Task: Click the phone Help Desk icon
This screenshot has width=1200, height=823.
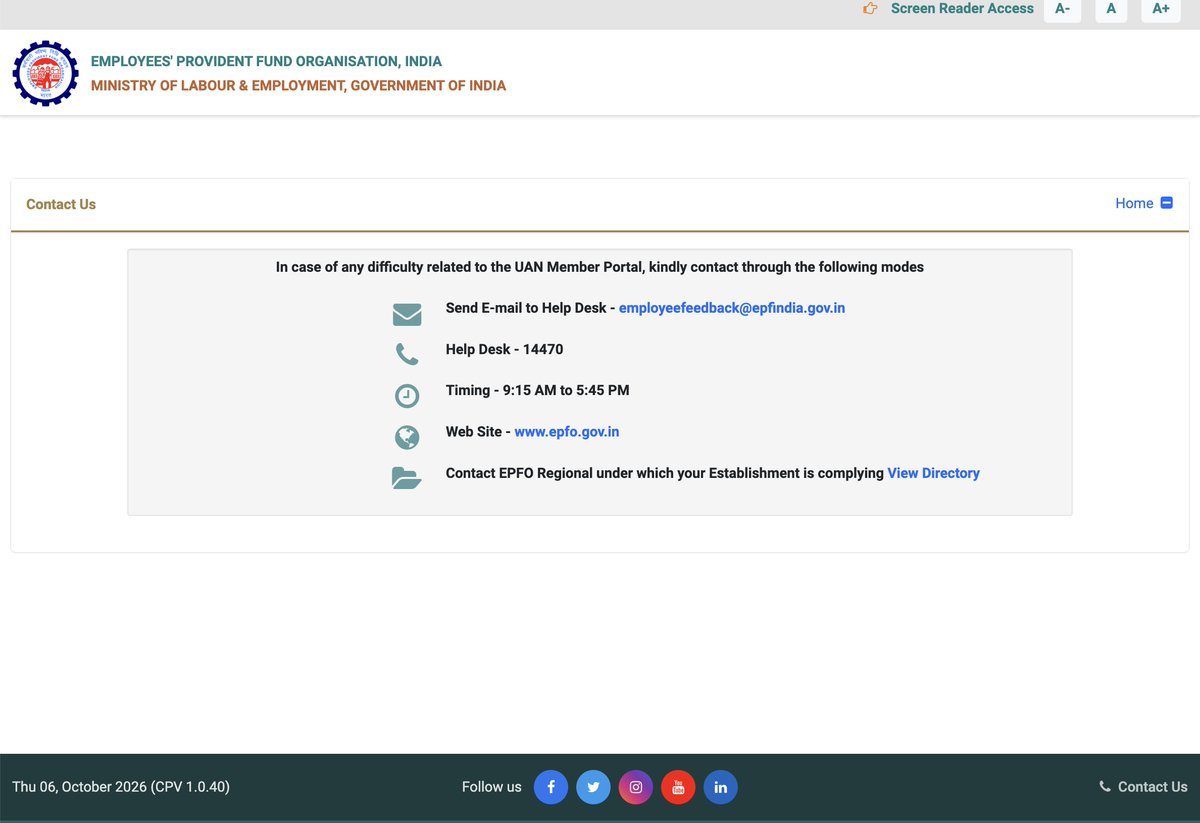Action: 407,354
